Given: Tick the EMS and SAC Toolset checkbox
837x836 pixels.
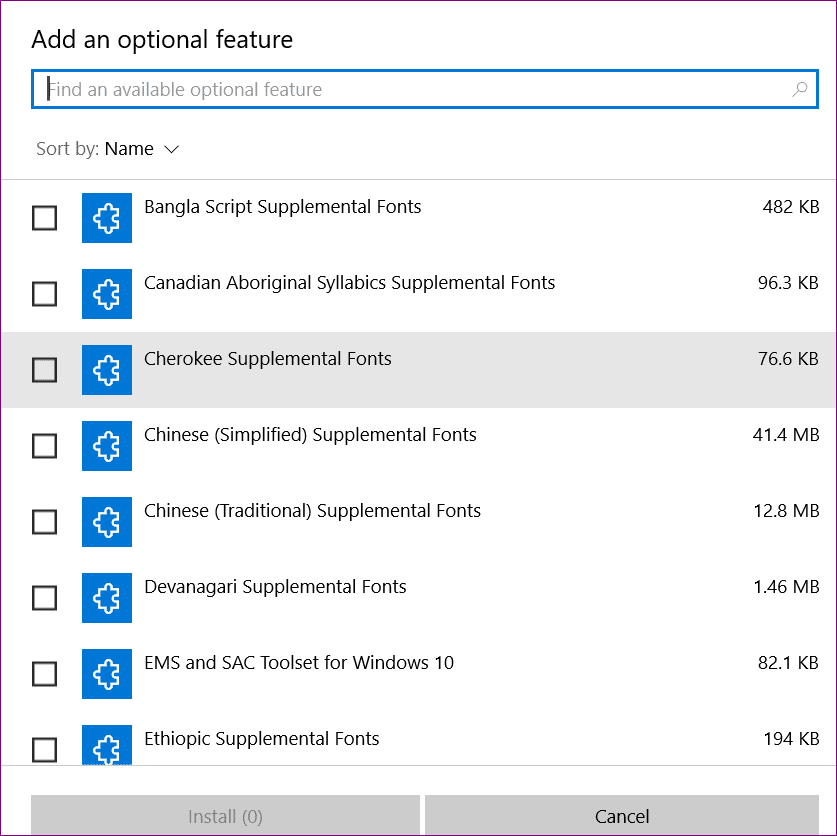Looking at the screenshot, I should point(44,674).
